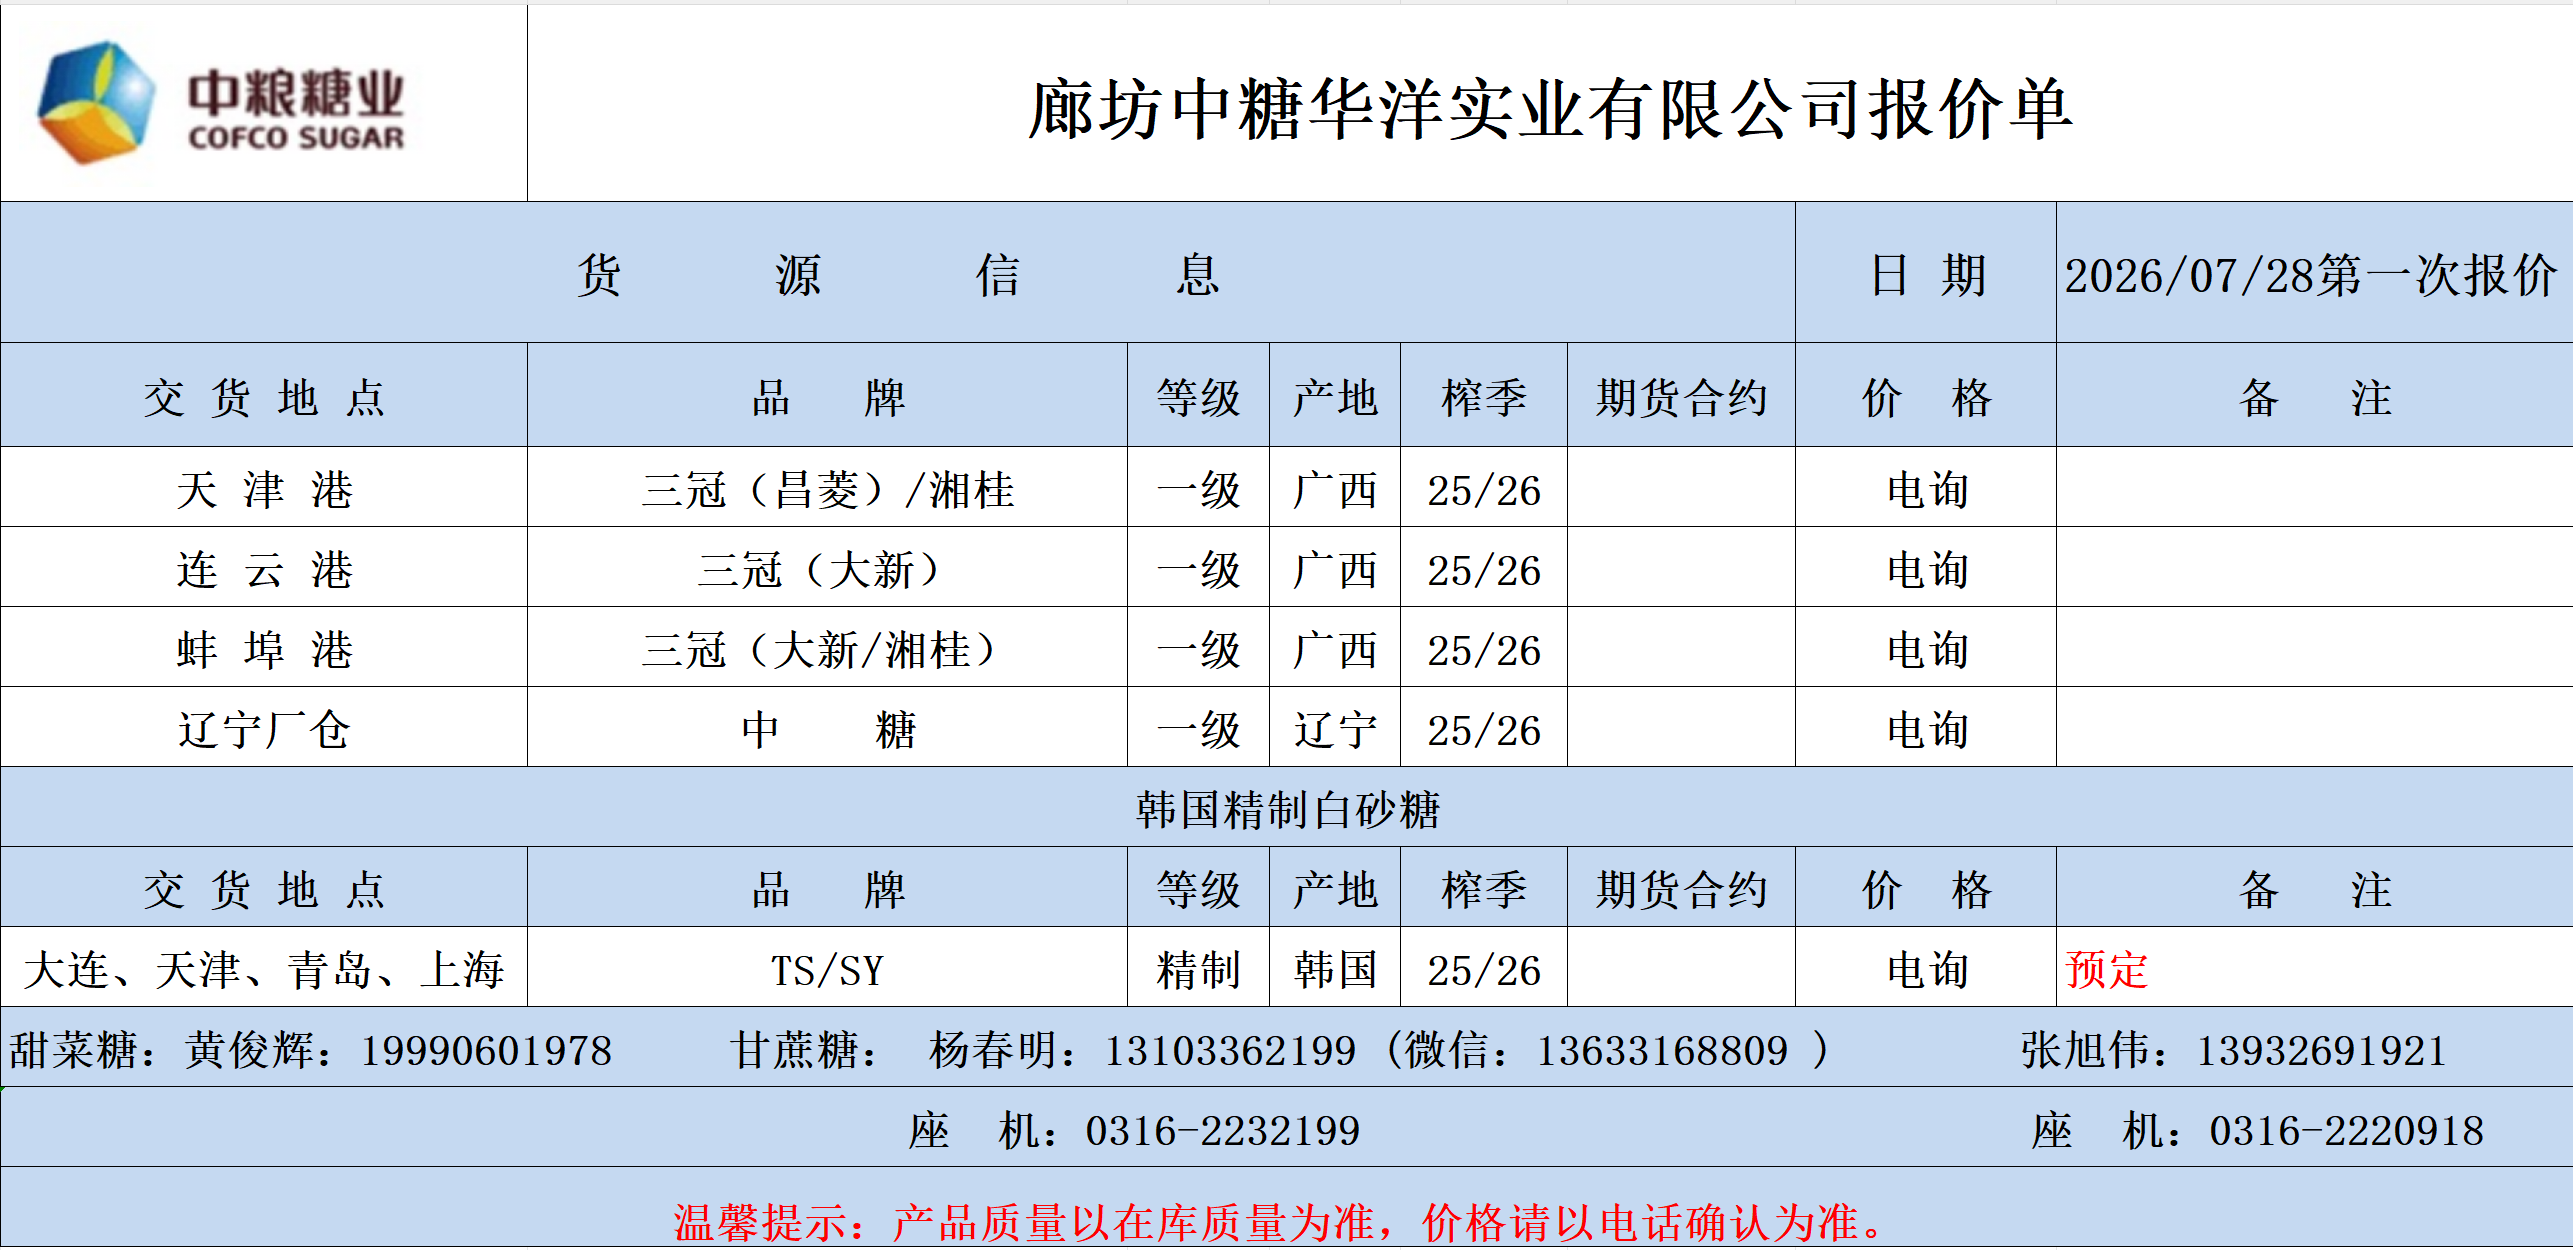Click 品牌 header above the TS/SY cell

[828, 888]
